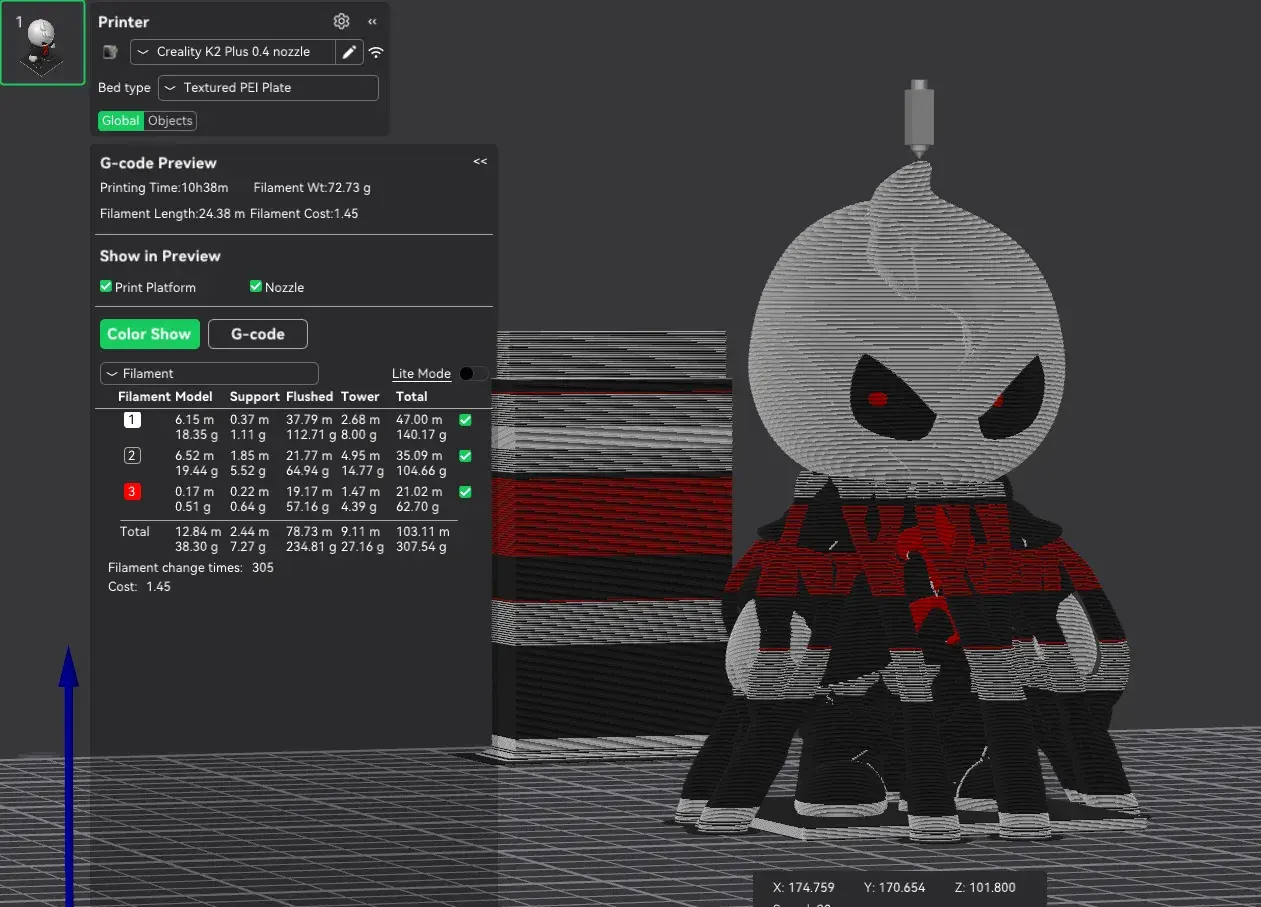Click the X: 174.759 coordinate readout
The width and height of the screenshot is (1261, 907).
[x=804, y=888]
